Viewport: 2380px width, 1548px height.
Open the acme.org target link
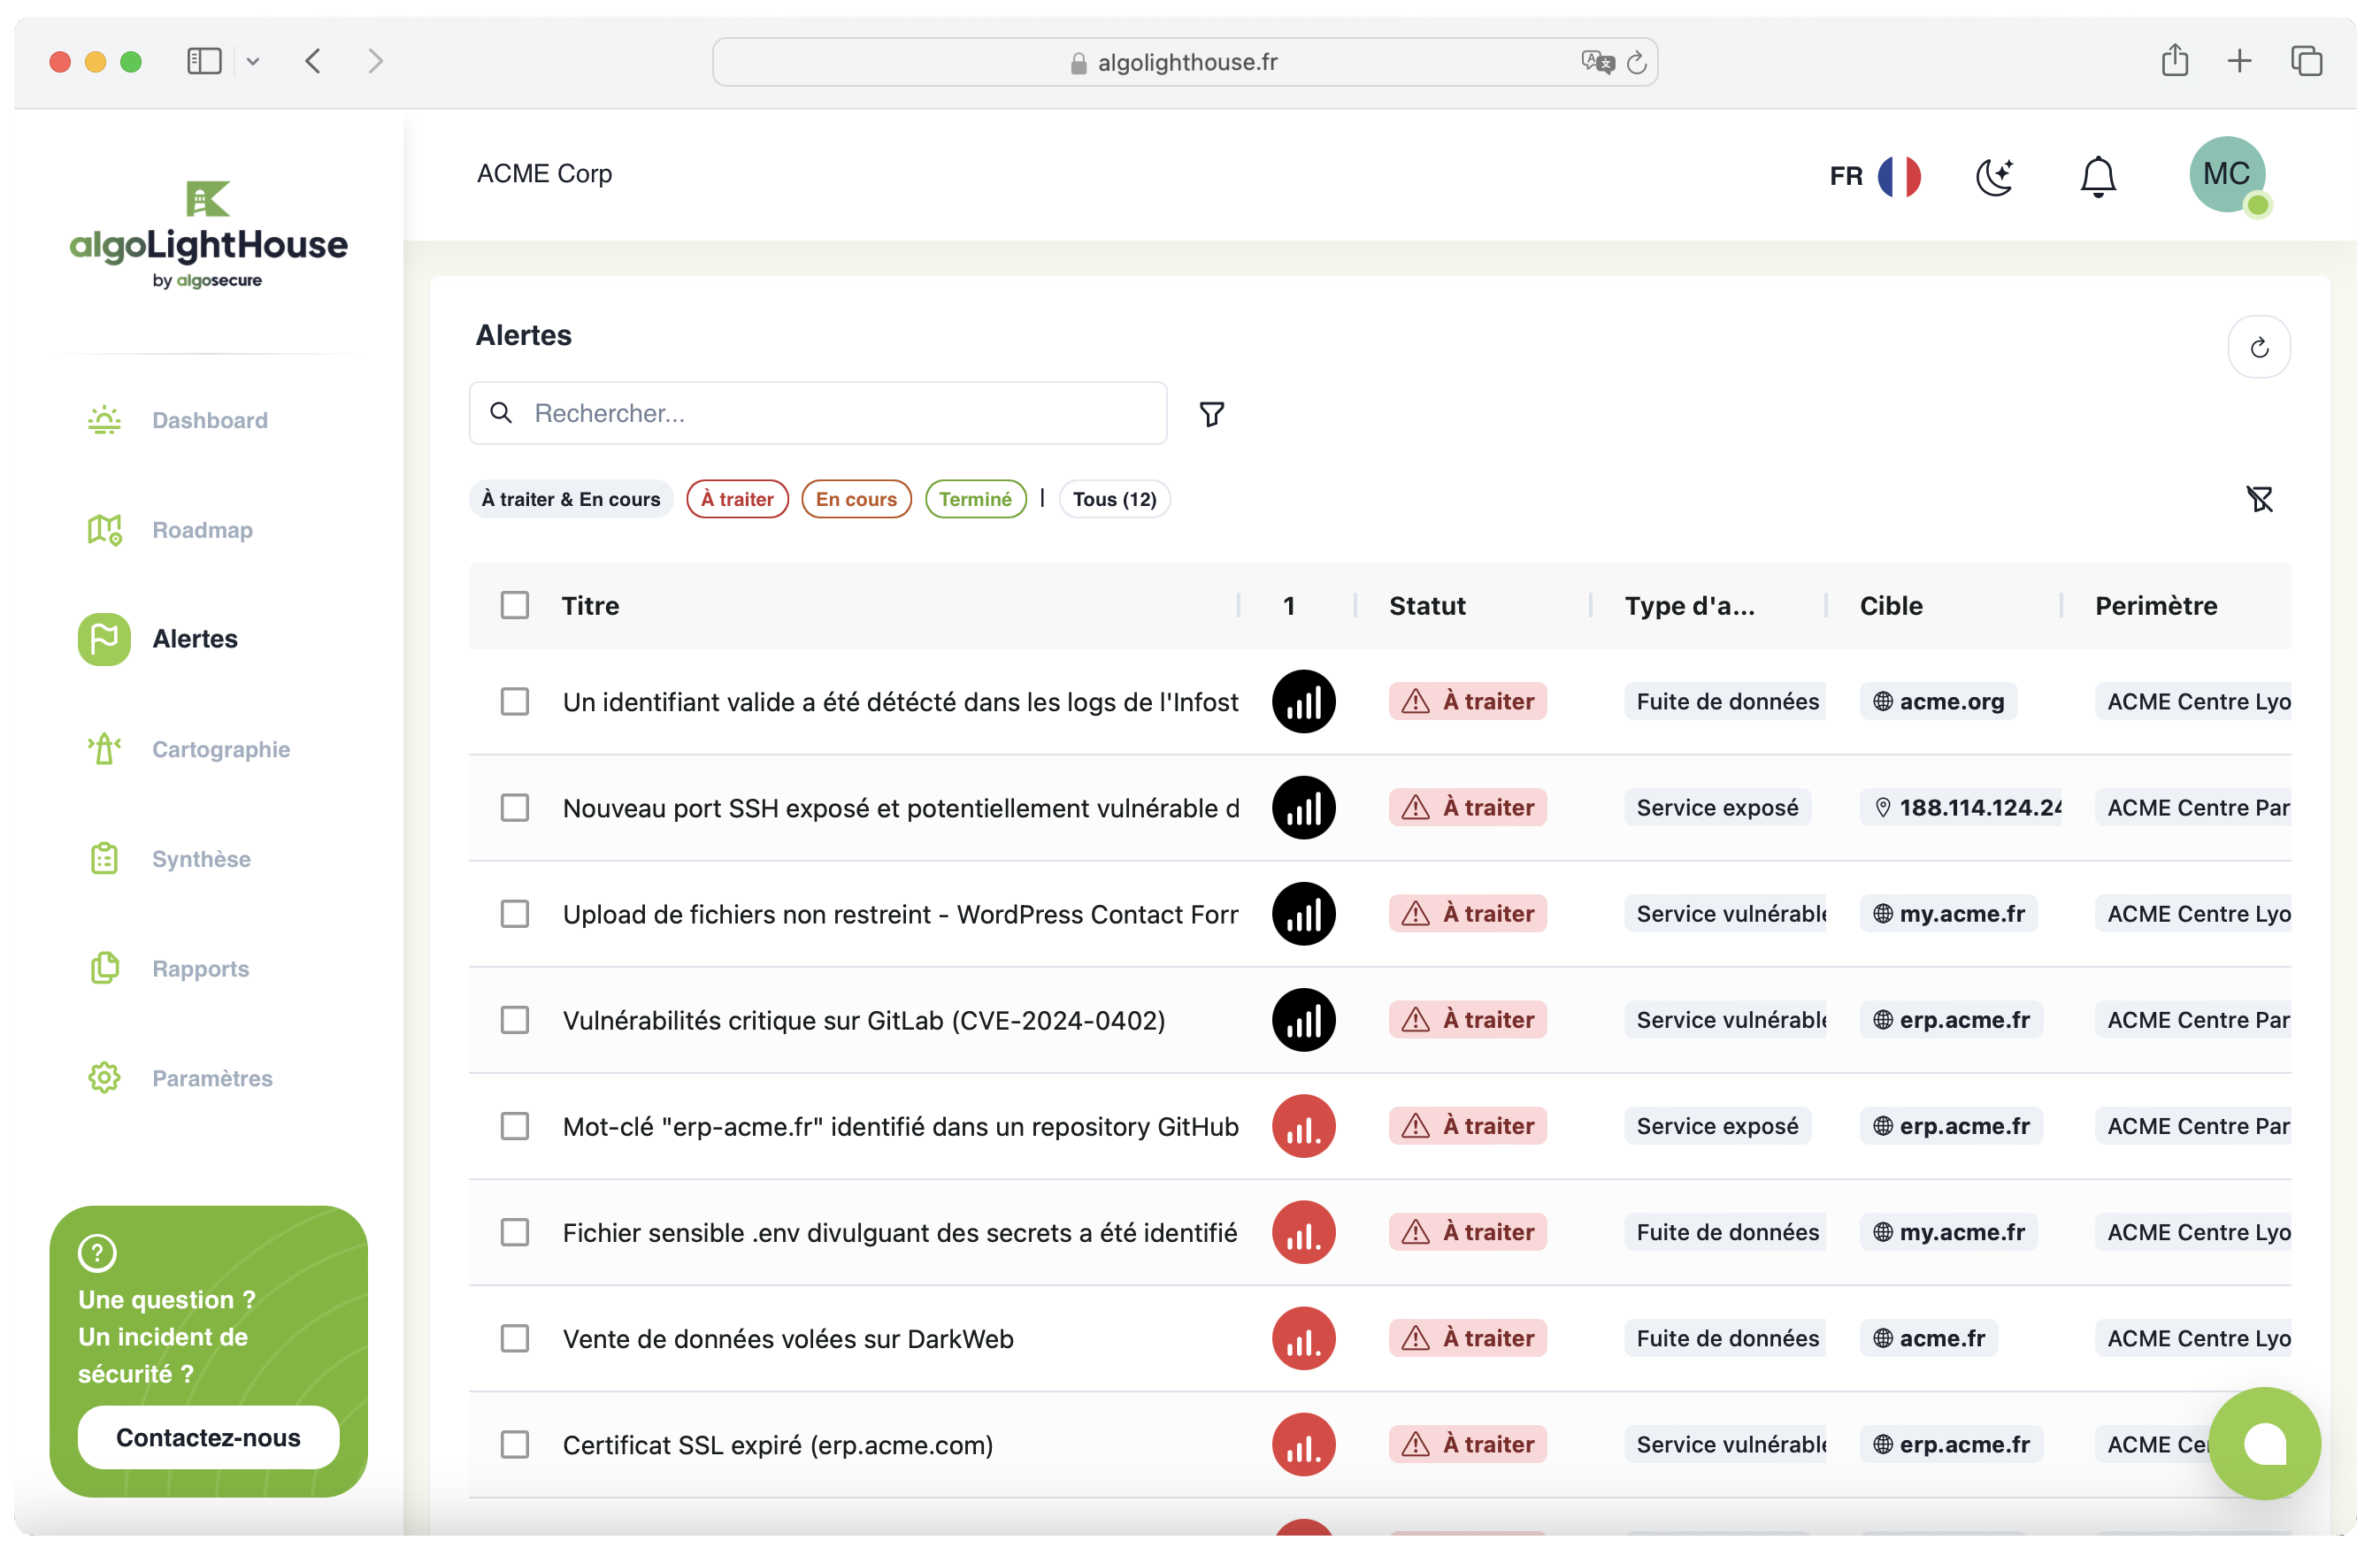pyautogui.click(x=1939, y=701)
